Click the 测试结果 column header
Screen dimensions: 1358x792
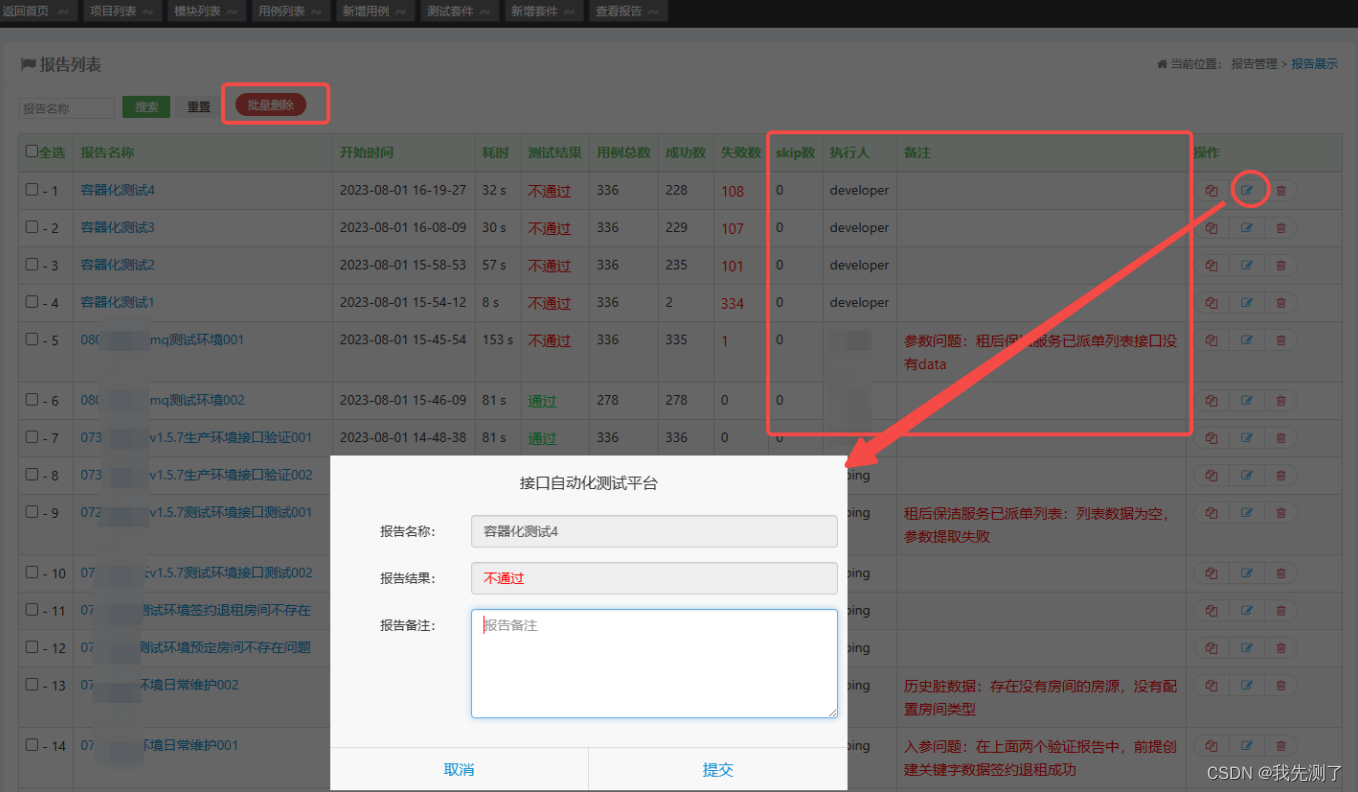[x=555, y=153]
